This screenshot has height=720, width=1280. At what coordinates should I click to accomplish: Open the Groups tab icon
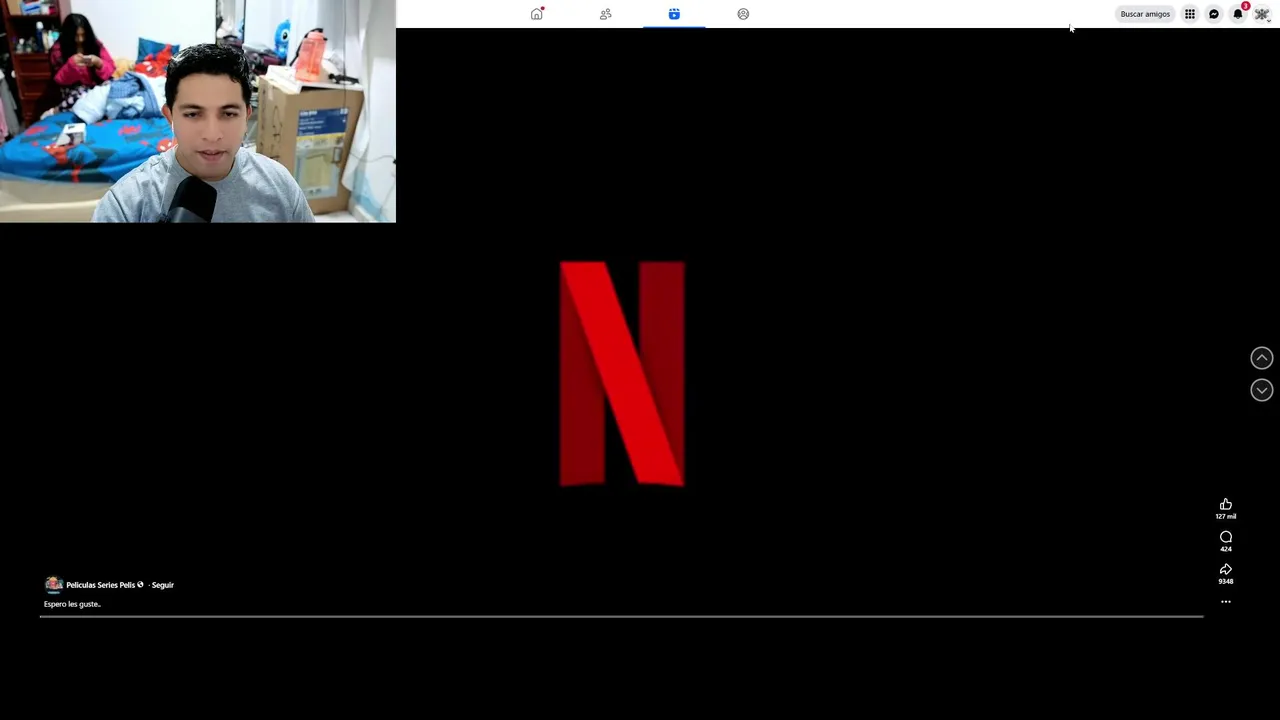pos(743,14)
